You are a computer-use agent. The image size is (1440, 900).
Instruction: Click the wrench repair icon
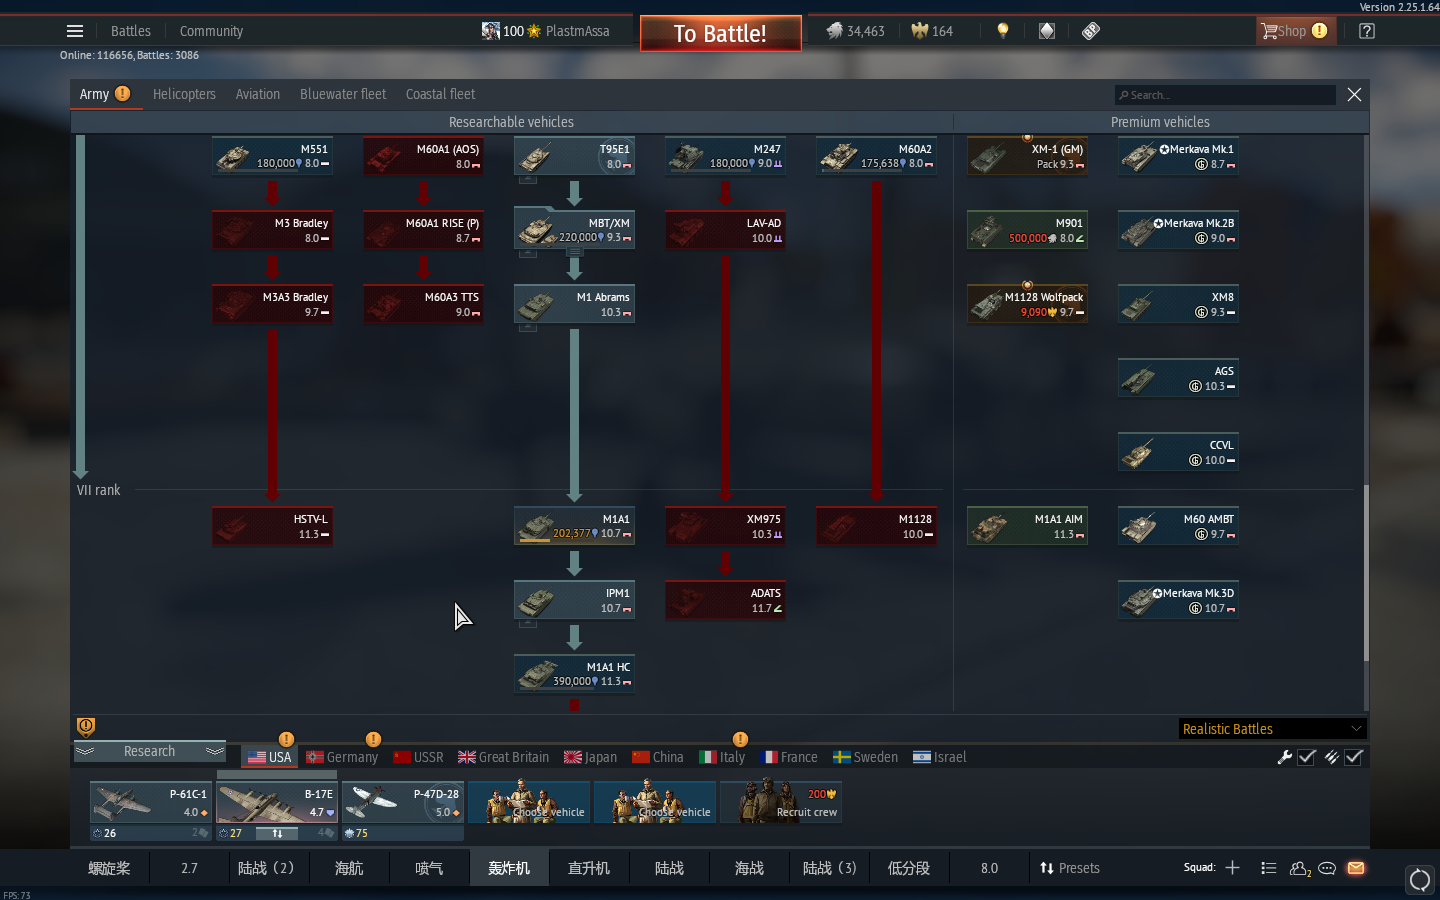click(1285, 757)
